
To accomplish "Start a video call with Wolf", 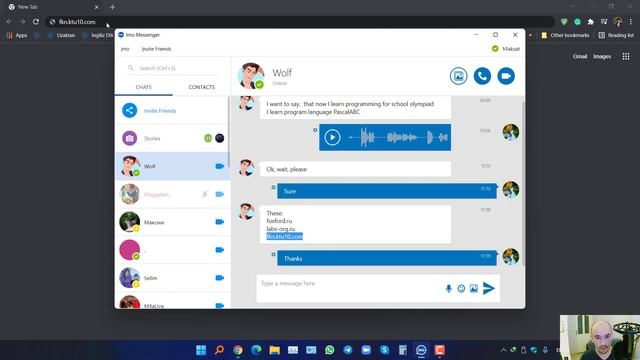I will point(506,76).
